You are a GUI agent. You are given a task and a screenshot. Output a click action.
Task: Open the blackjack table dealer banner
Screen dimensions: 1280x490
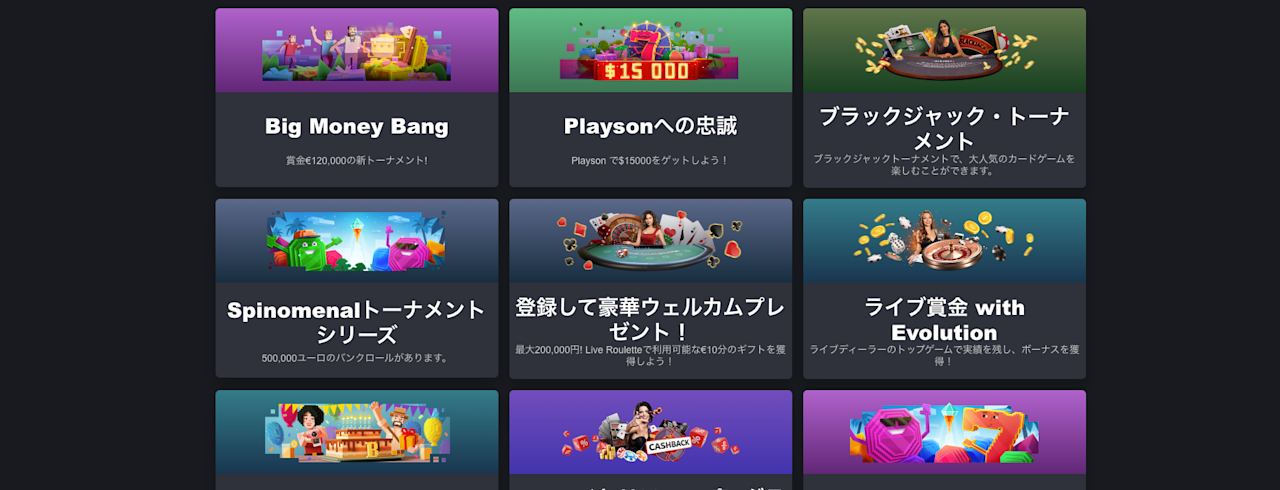(x=944, y=50)
